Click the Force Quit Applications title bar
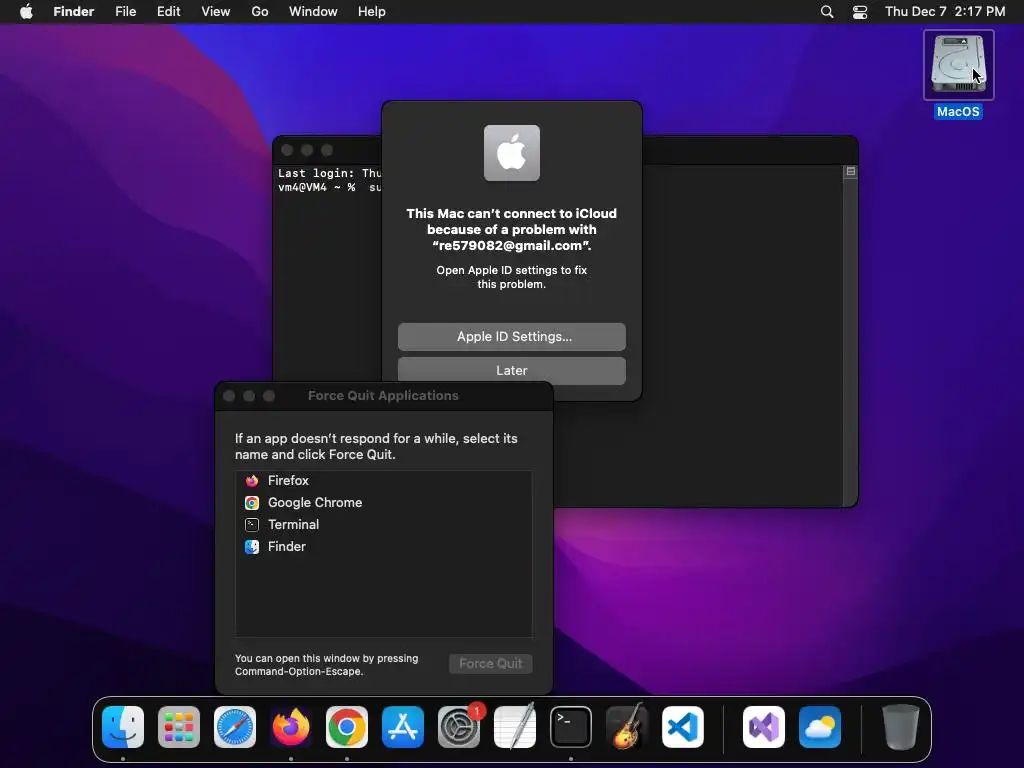Image resolution: width=1024 pixels, height=768 pixels. point(383,396)
